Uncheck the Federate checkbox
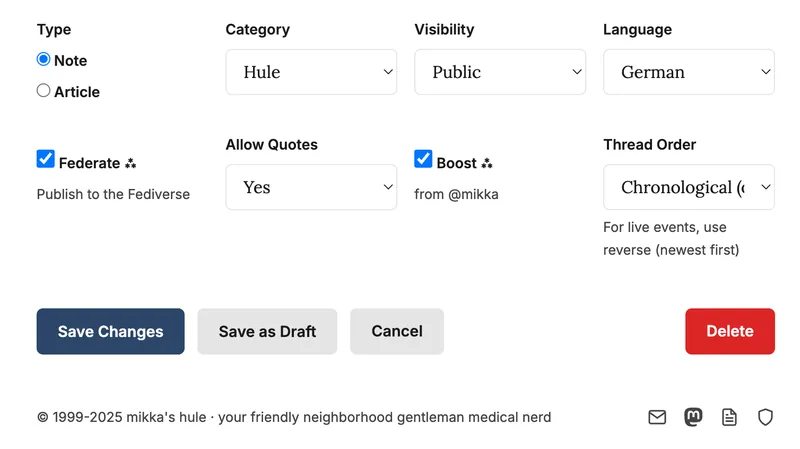Screen dimensions: 800x449 click(x=45, y=159)
